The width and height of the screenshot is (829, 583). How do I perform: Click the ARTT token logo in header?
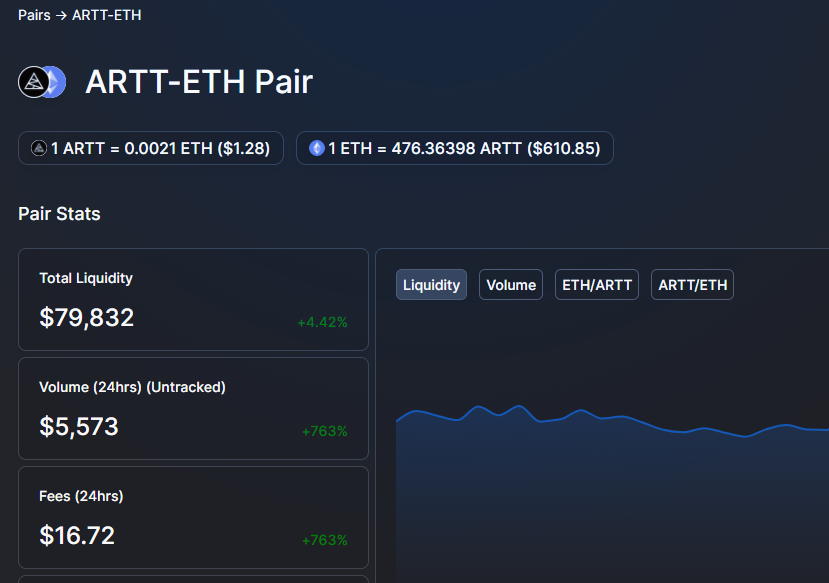(x=34, y=82)
